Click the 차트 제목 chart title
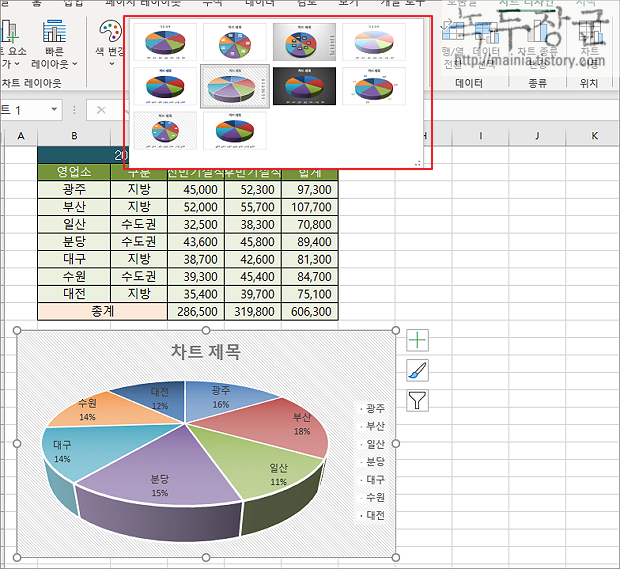The height and width of the screenshot is (569, 620). pyautogui.click(x=206, y=352)
